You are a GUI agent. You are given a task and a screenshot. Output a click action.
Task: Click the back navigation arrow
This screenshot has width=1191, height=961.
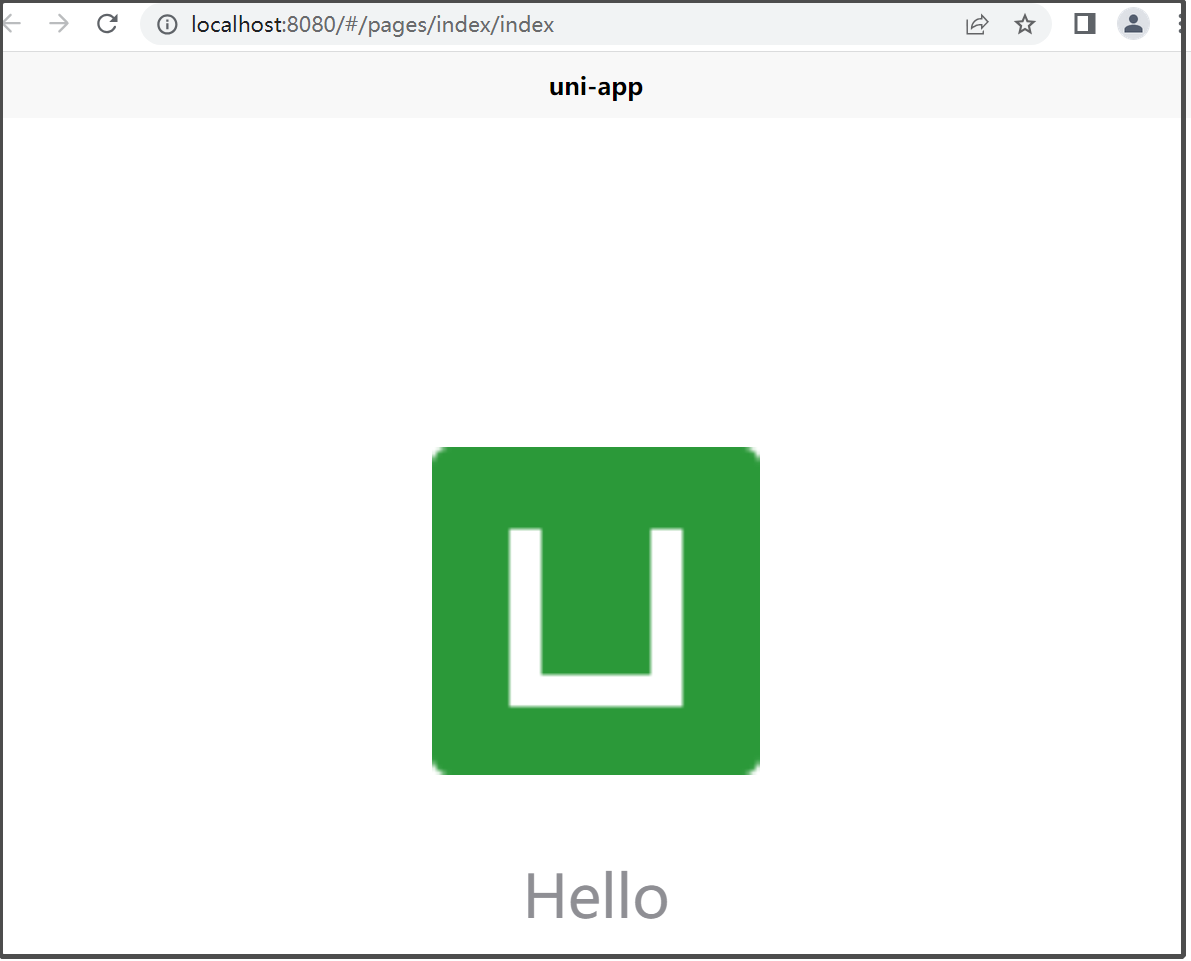tap(12, 24)
